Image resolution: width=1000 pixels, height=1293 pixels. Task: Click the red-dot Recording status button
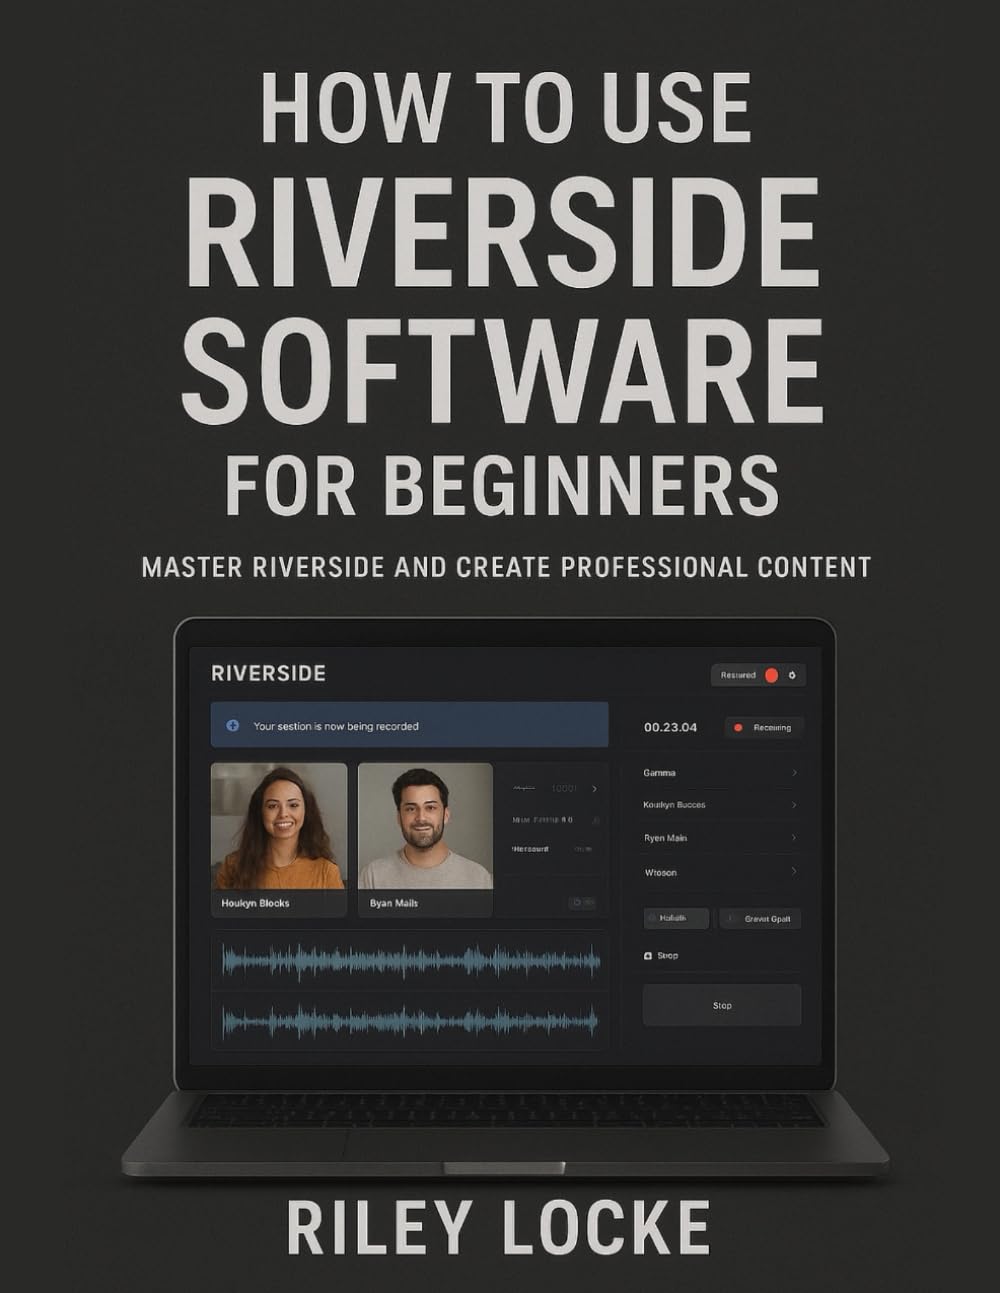(x=763, y=727)
